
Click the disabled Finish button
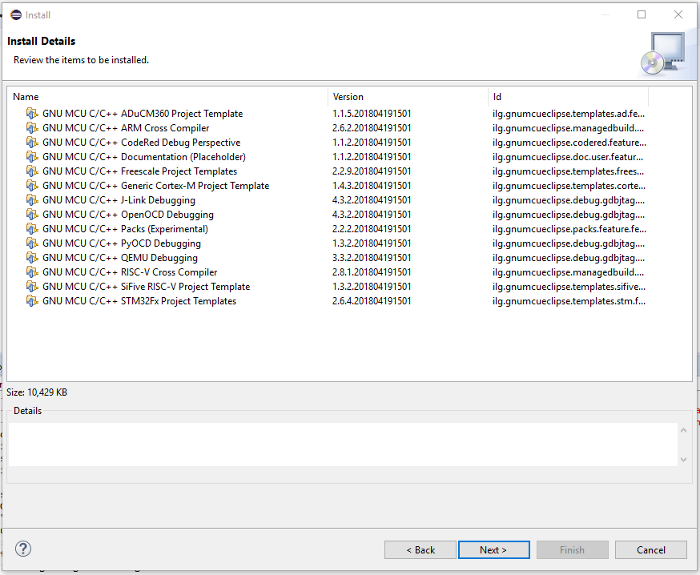572,550
